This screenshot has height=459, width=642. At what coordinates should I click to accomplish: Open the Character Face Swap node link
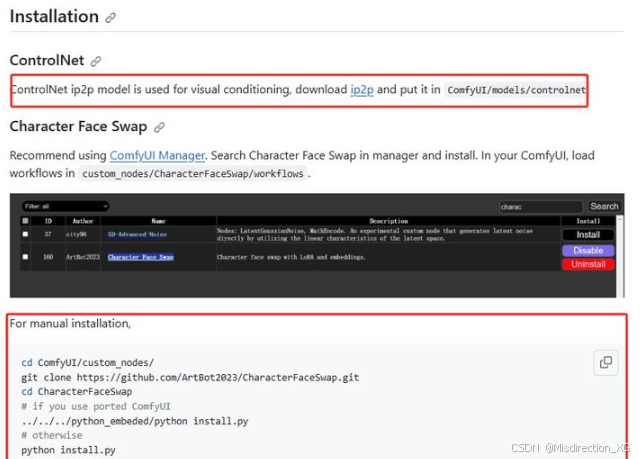[141, 257]
